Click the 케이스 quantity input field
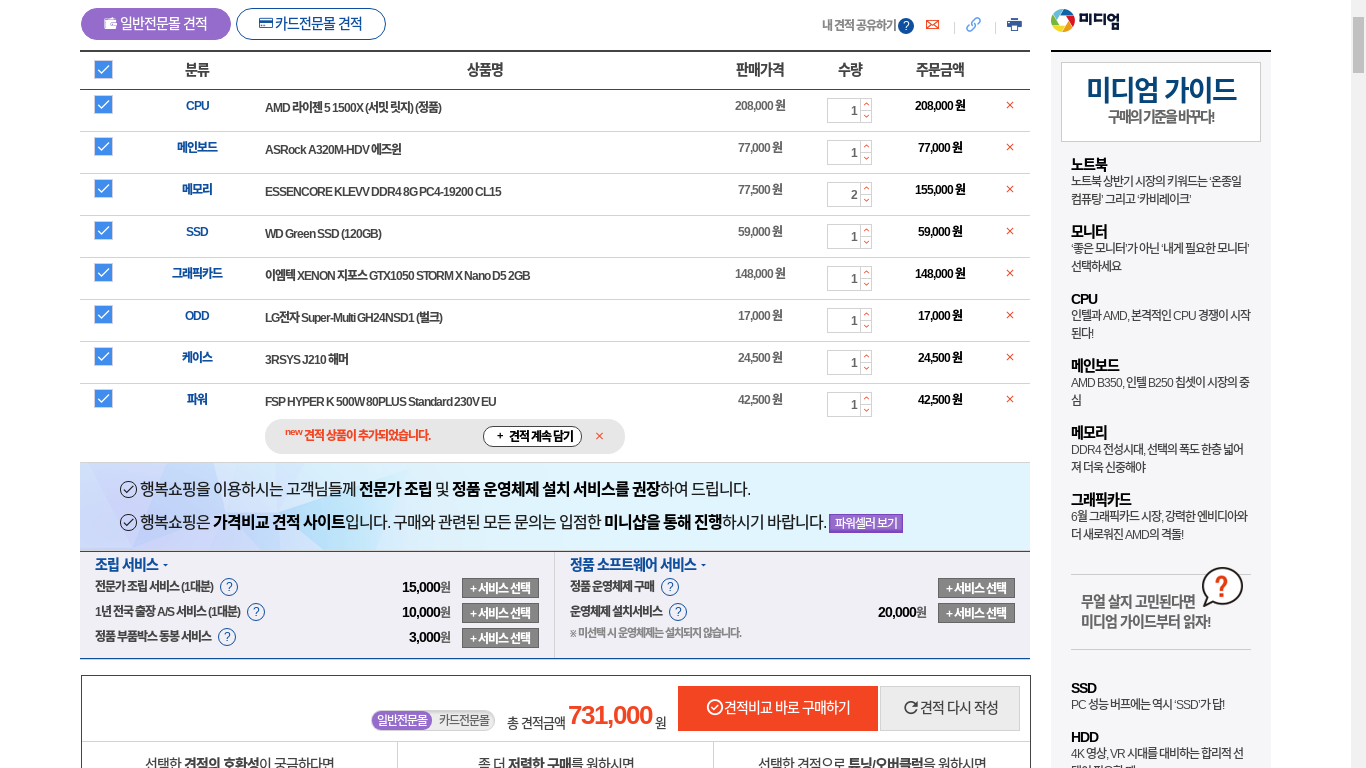 (844, 362)
